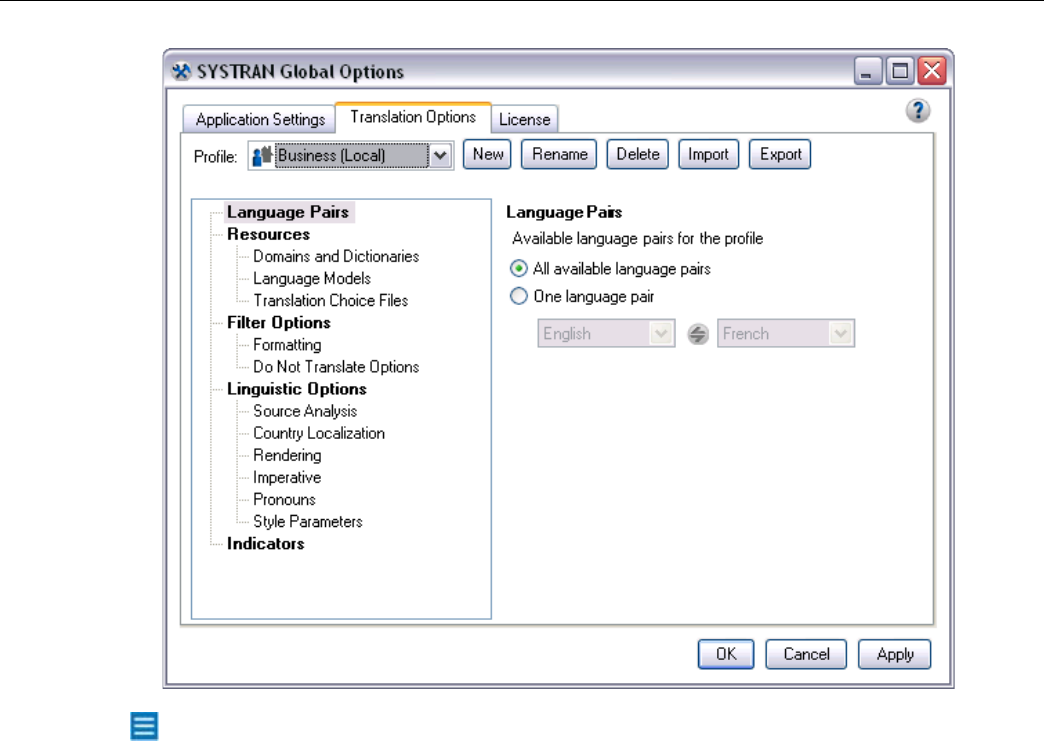
Task: Click the Export profile button
Action: pyautogui.click(x=780, y=154)
